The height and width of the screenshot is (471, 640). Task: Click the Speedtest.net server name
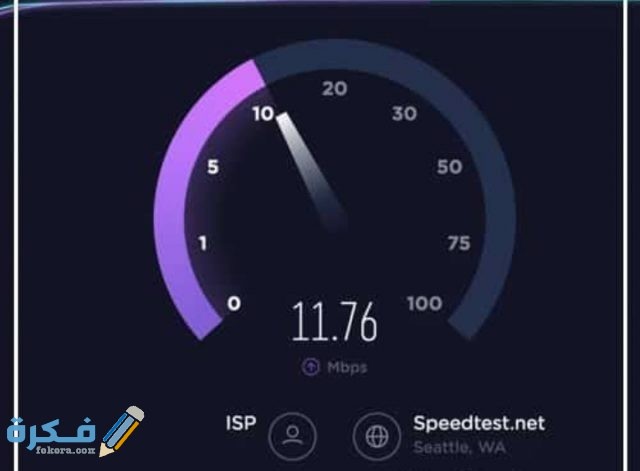click(x=479, y=423)
